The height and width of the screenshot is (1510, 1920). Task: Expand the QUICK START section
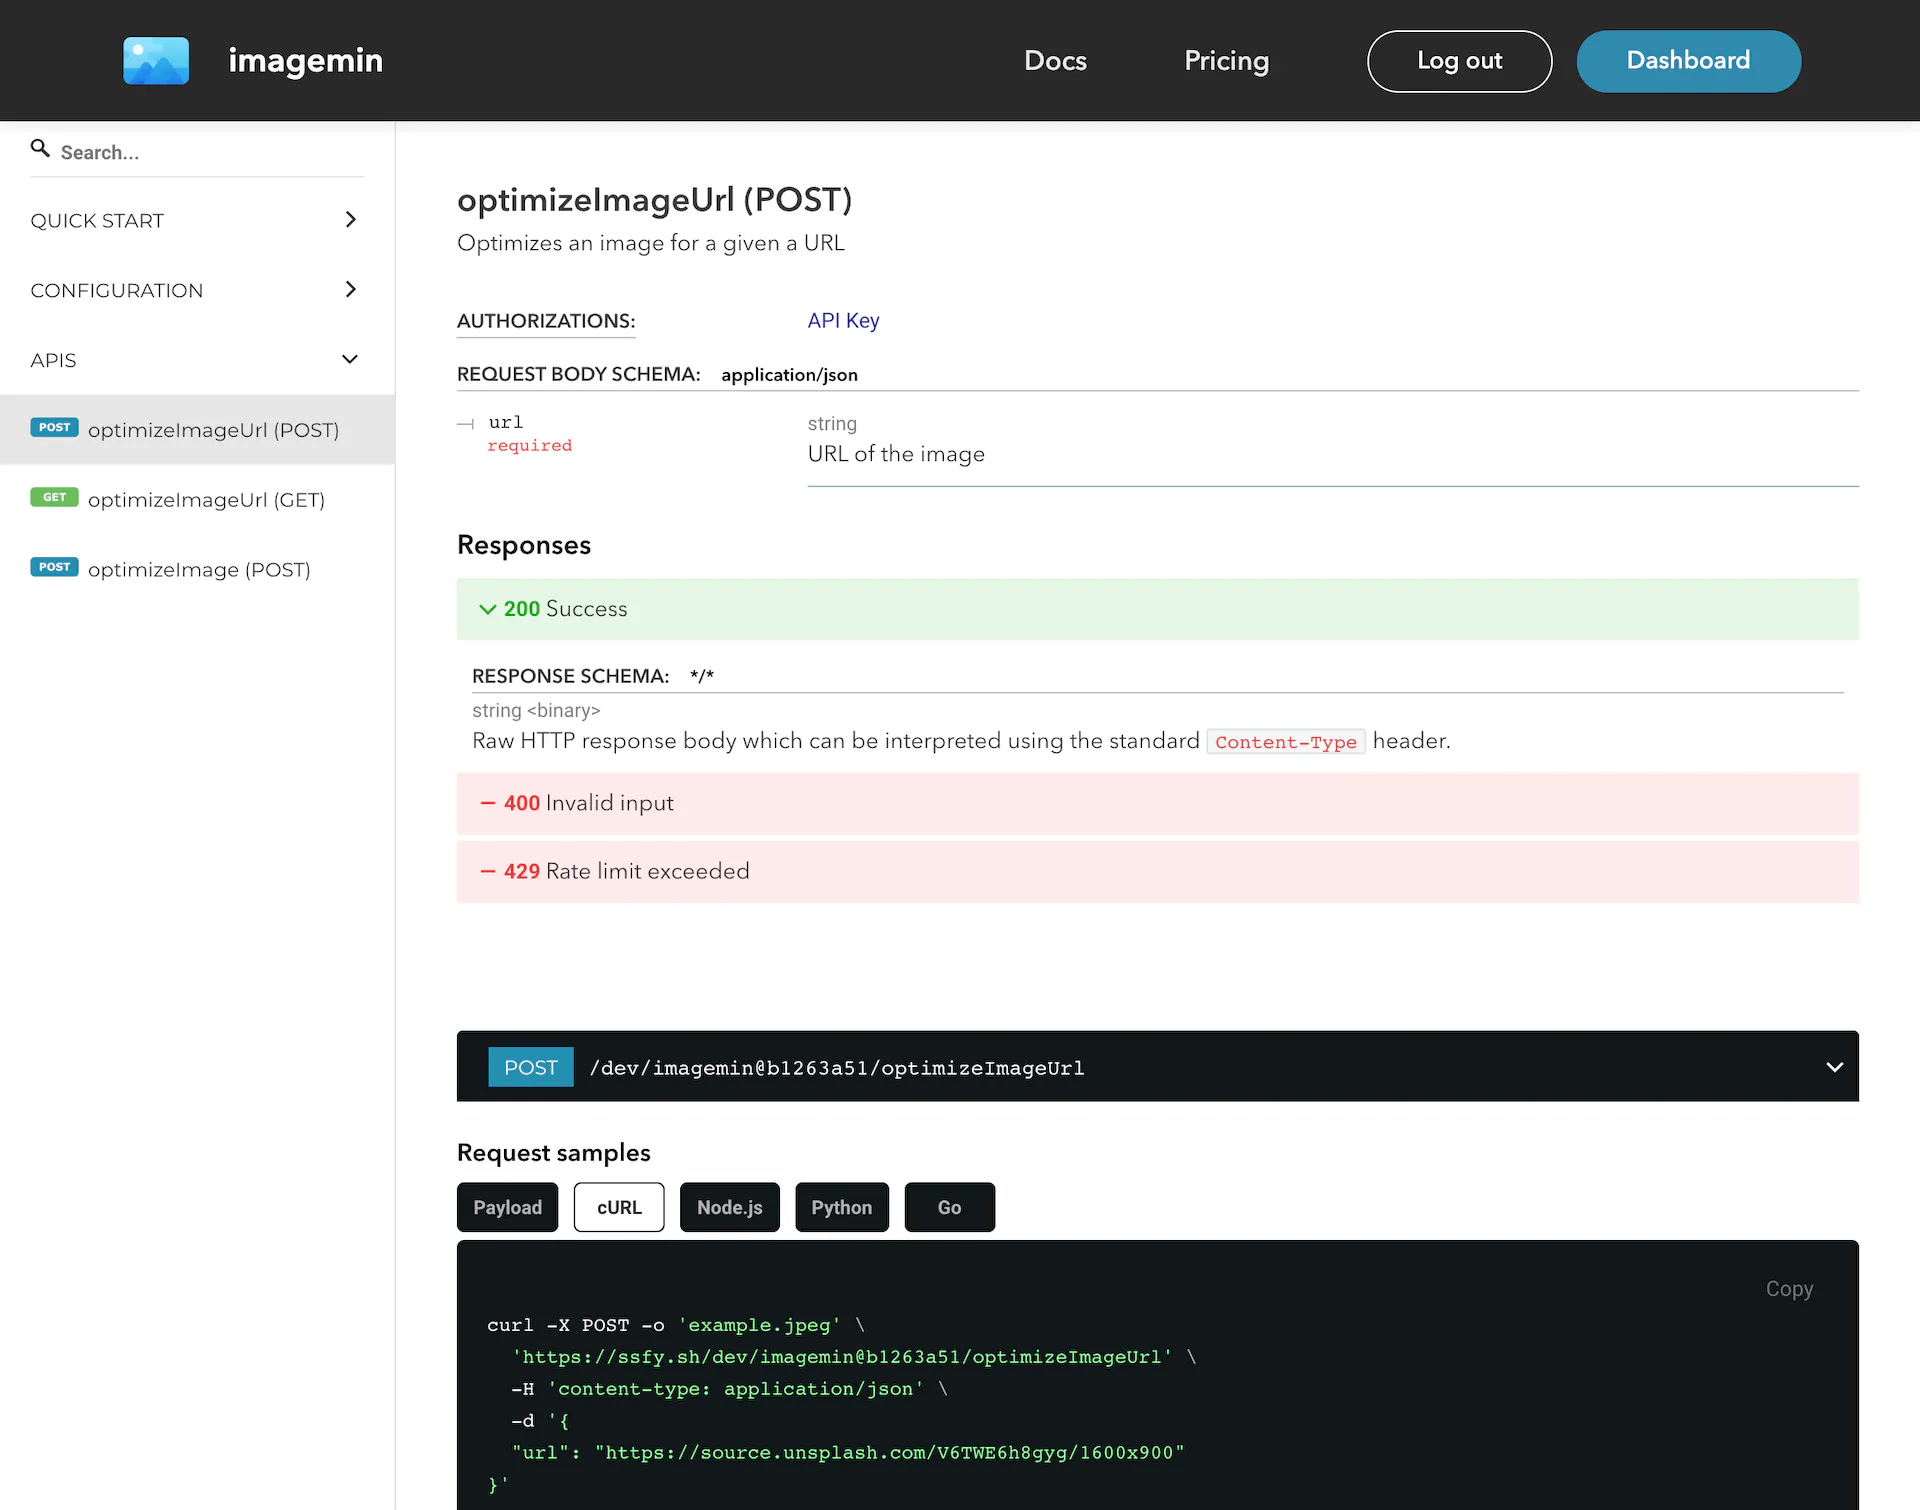coord(350,220)
